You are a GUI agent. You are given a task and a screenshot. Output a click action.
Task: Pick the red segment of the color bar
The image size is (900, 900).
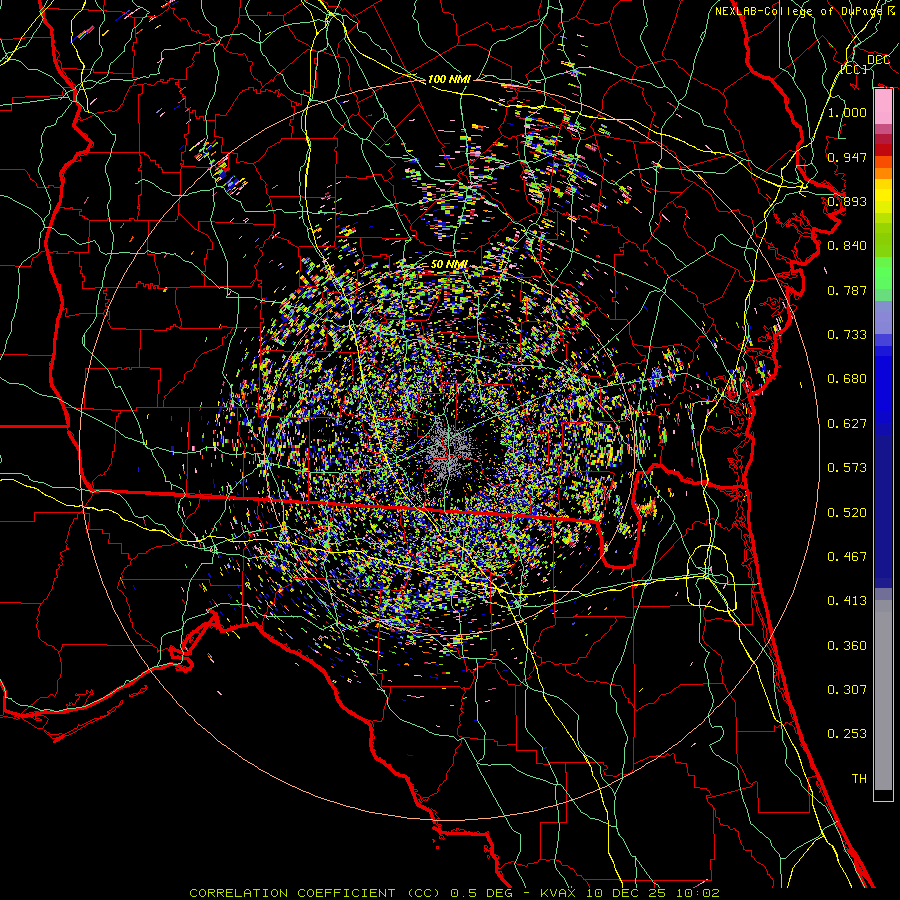pyautogui.click(x=883, y=150)
